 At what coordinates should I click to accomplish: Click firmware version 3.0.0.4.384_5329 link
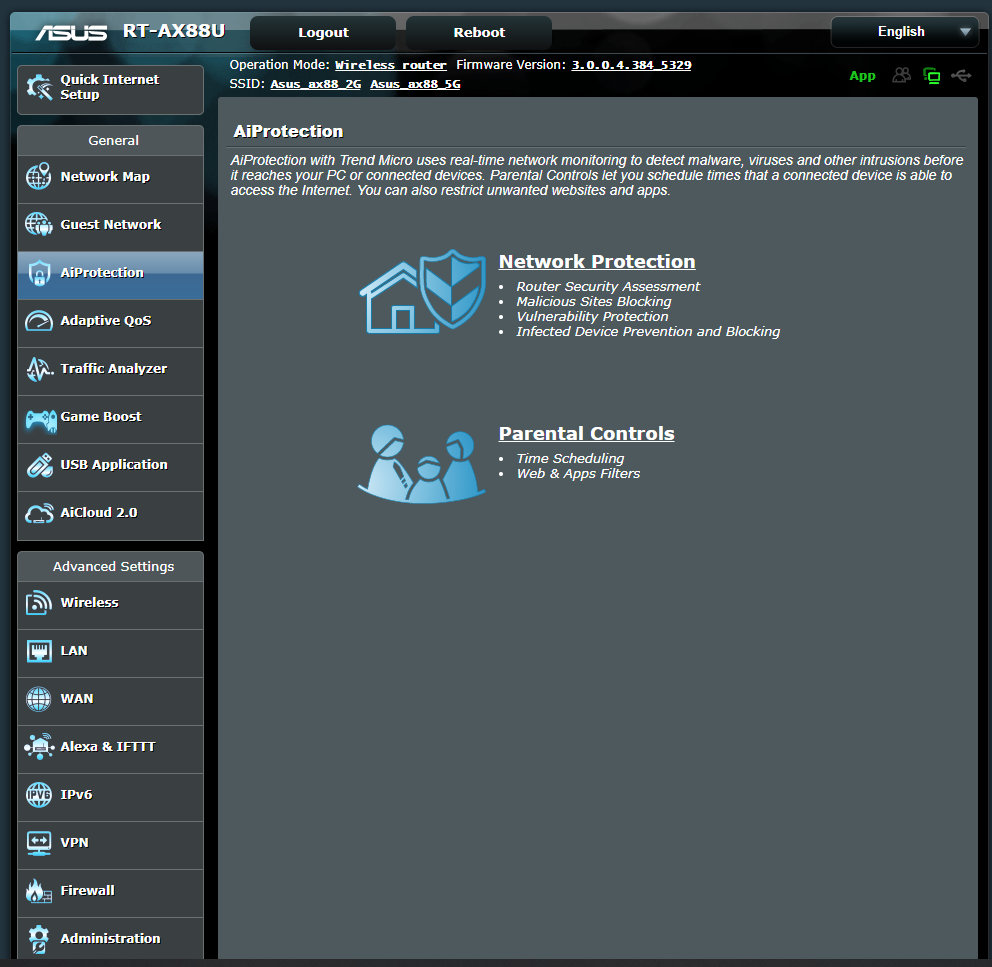tap(631, 65)
